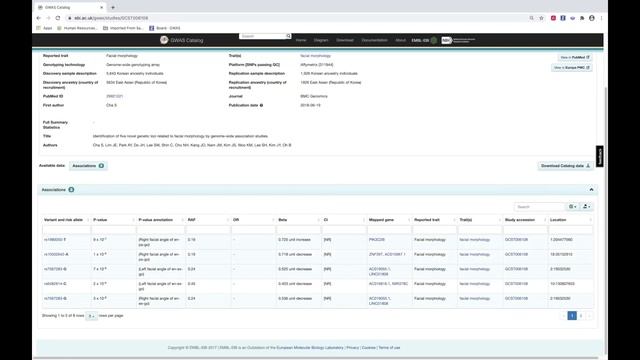Image resolution: width=640 pixels, height=360 pixels.
Task: Click the GWAS Catalog logo icon
Action: [164, 40]
